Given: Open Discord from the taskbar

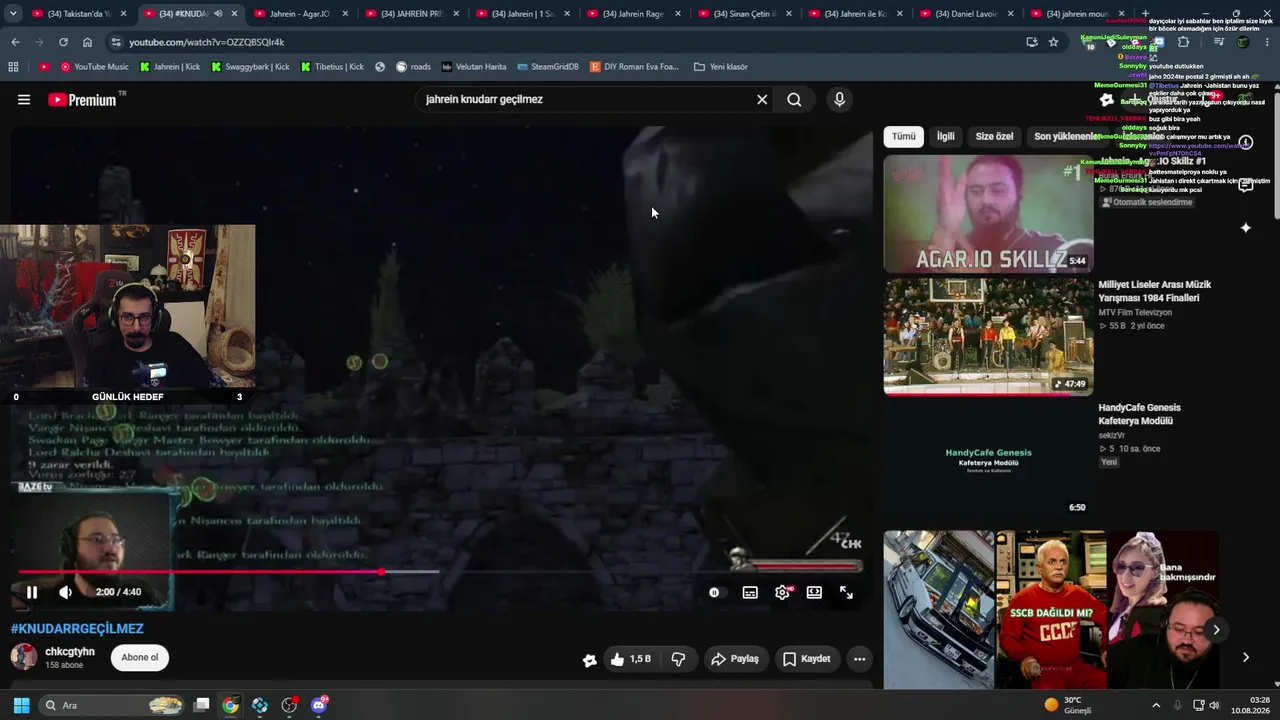Looking at the screenshot, I should (319, 705).
